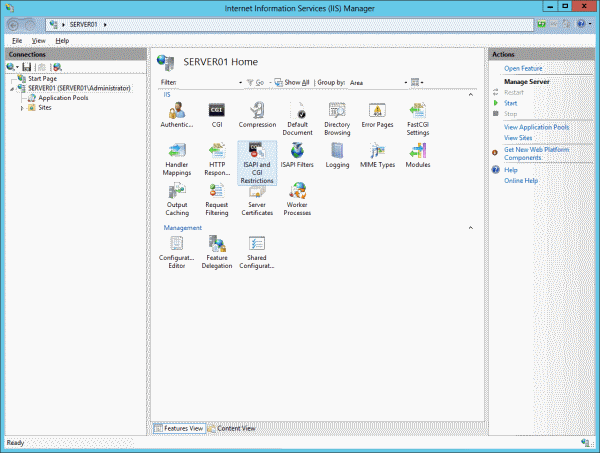Click the save icon in Connections toolbar
The height and width of the screenshot is (453, 600).
click(x=26, y=67)
